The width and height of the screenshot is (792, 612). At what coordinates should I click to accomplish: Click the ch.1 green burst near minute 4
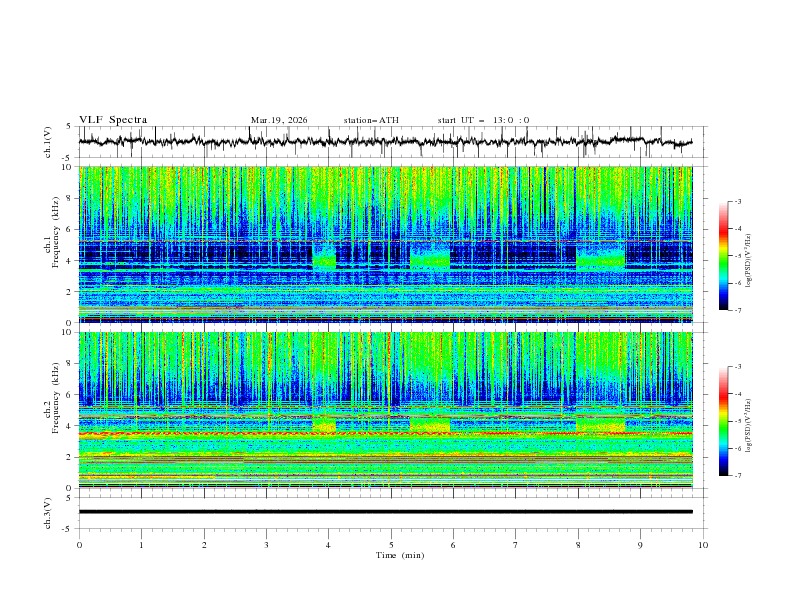point(324,256)
